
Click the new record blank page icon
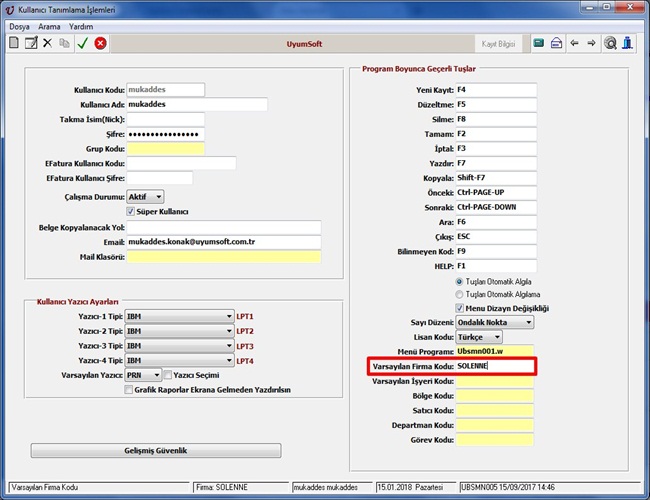[14, 43]
